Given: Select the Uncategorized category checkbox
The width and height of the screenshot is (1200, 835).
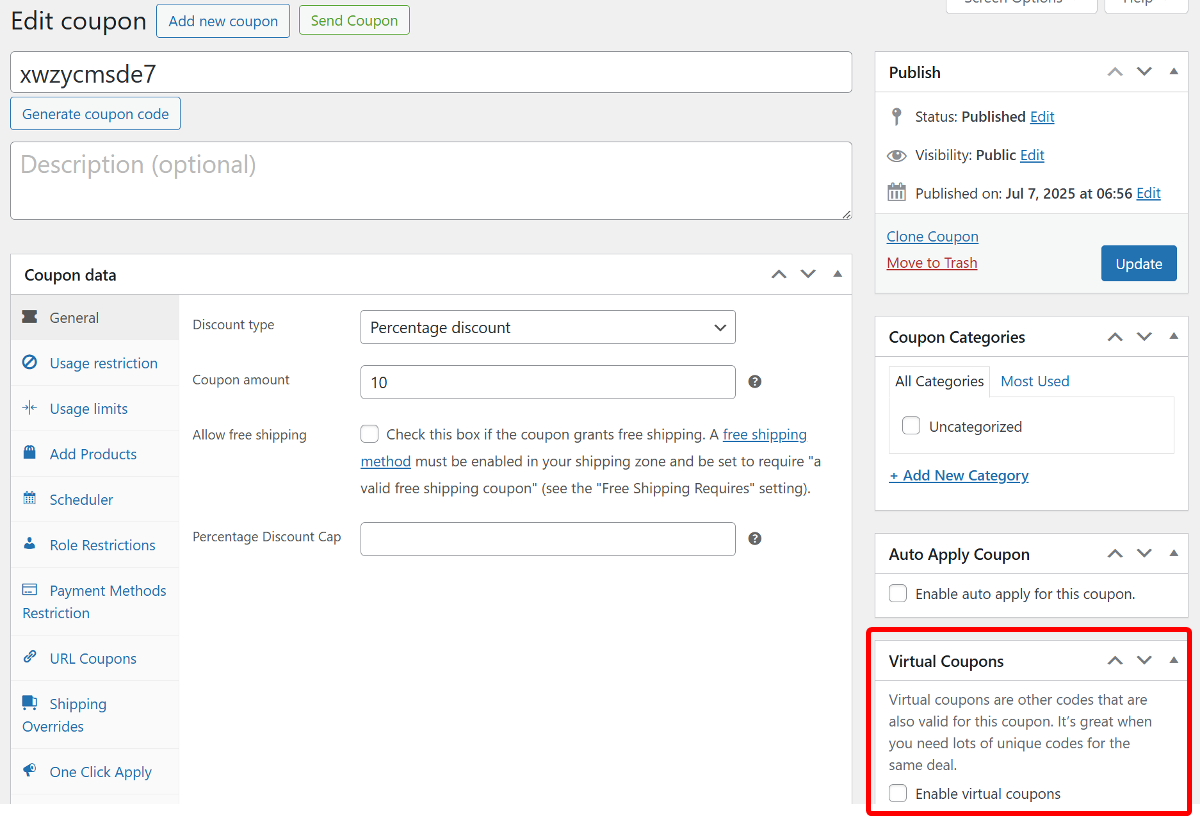Looking at the screenshot, I should pos(911,426).
